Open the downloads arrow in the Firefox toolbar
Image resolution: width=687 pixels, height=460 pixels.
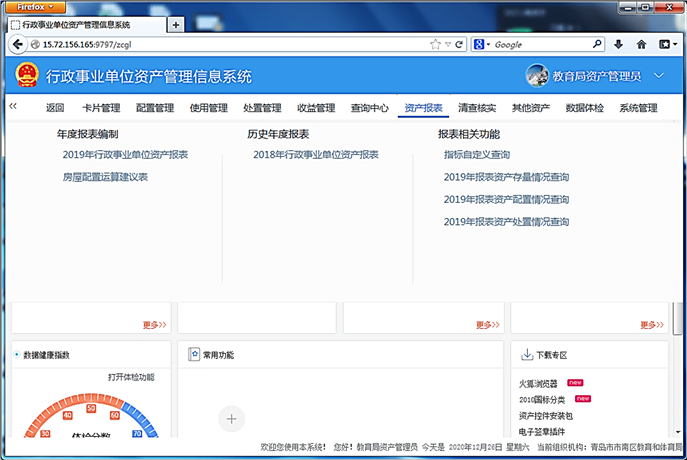tap(619, 44)
